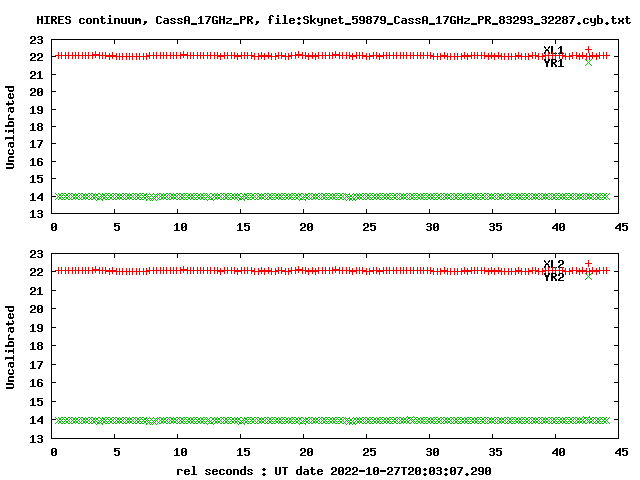
Task: Click x-axis tick 10 under the upper plot
Action: click(180, 227)
